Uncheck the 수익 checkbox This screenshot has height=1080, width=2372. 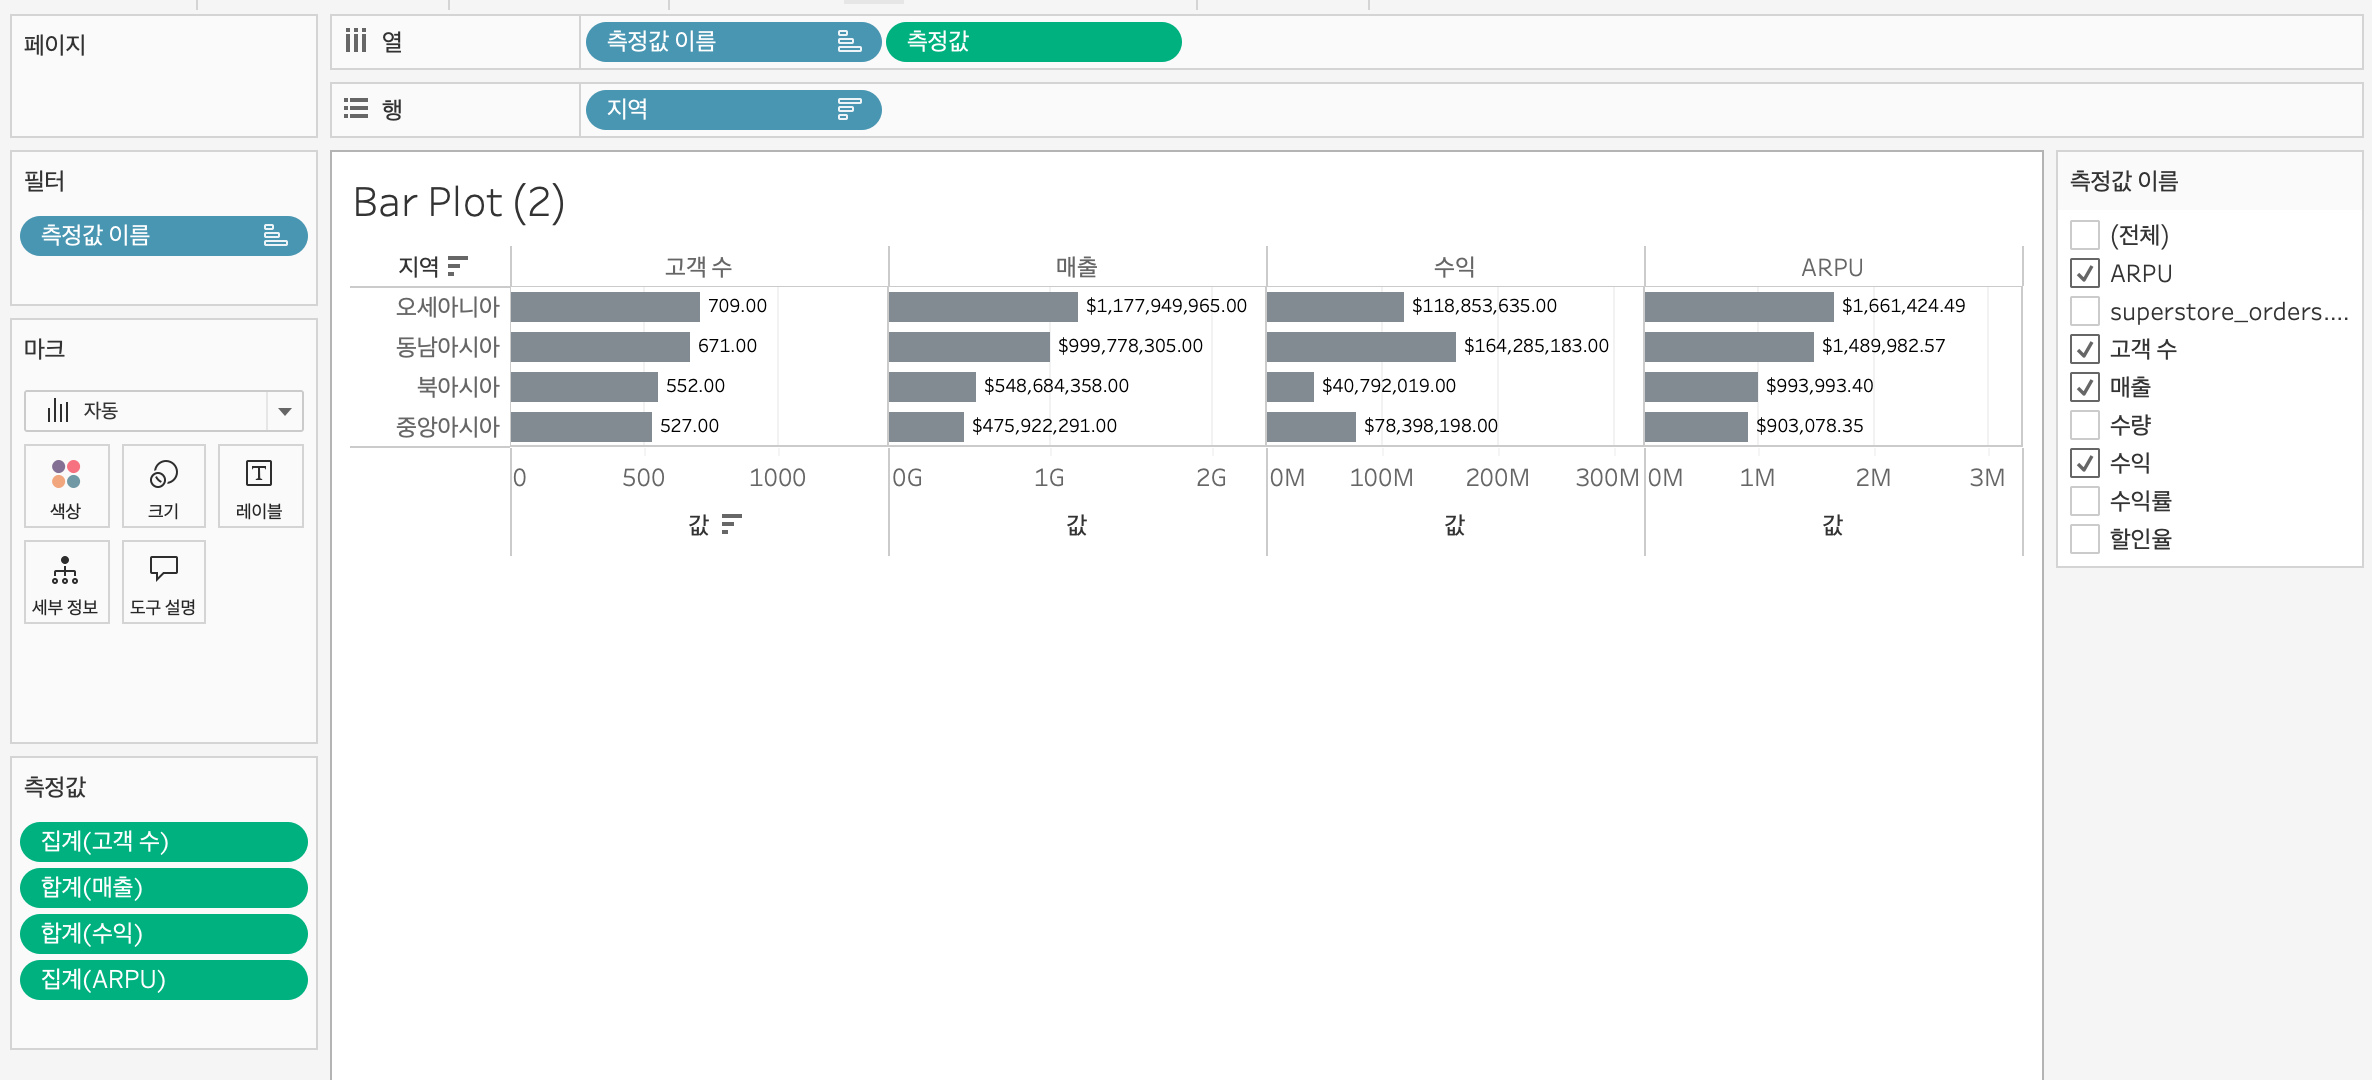(2085, 463)
